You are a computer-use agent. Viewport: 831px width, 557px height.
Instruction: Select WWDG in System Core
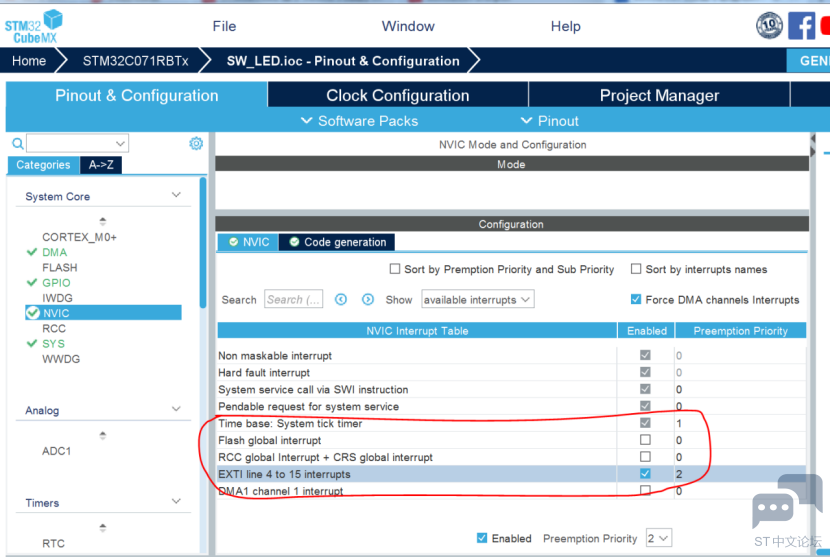[x=61, y=359]
